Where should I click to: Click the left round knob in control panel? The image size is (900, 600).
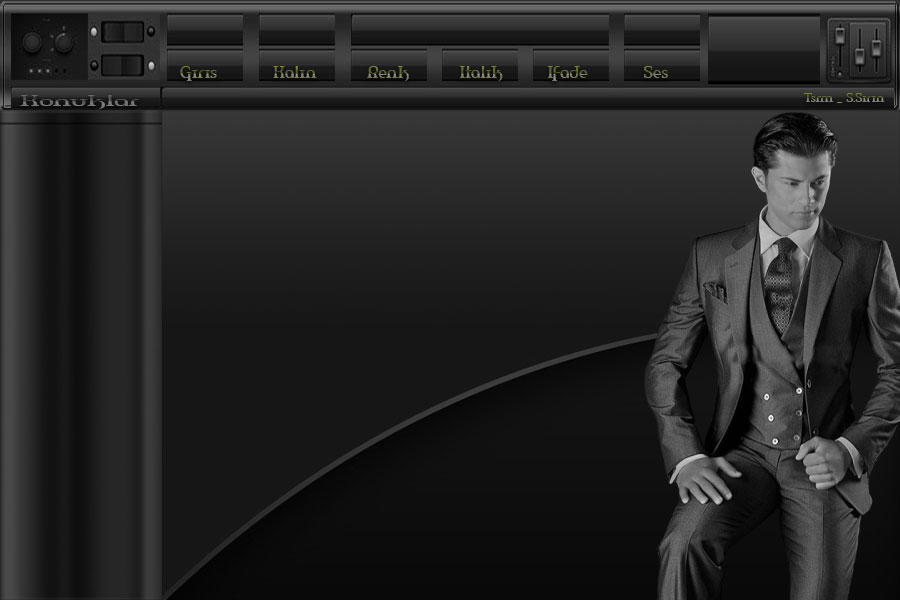click(32, 42)
